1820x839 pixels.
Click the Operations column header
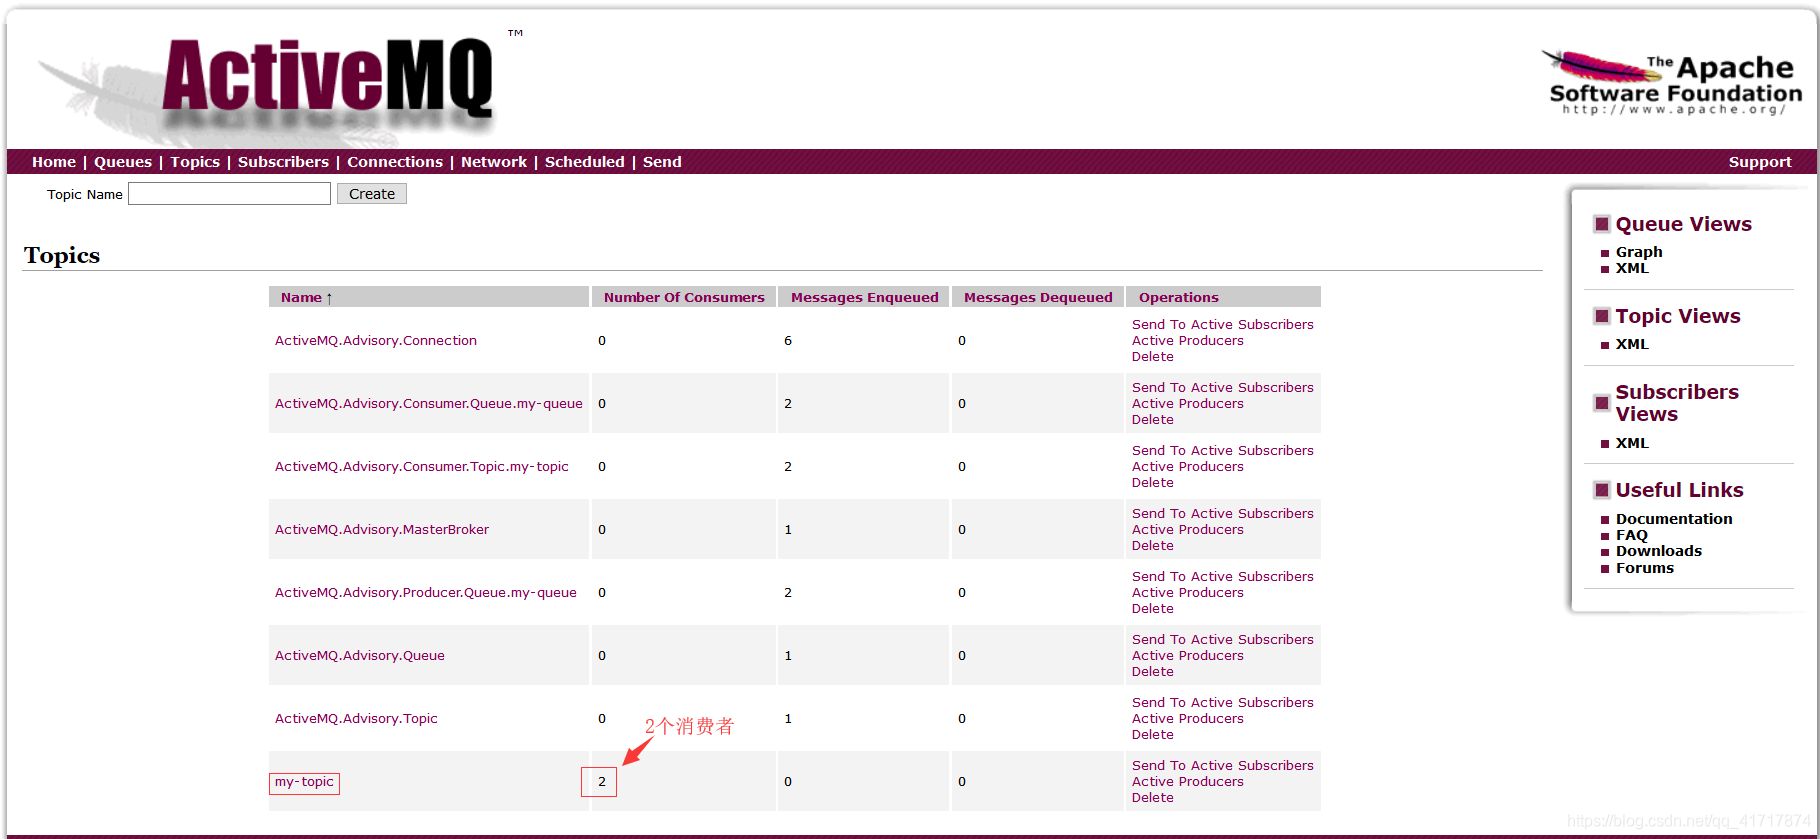pyautogui.click(x=1179, y=297)
